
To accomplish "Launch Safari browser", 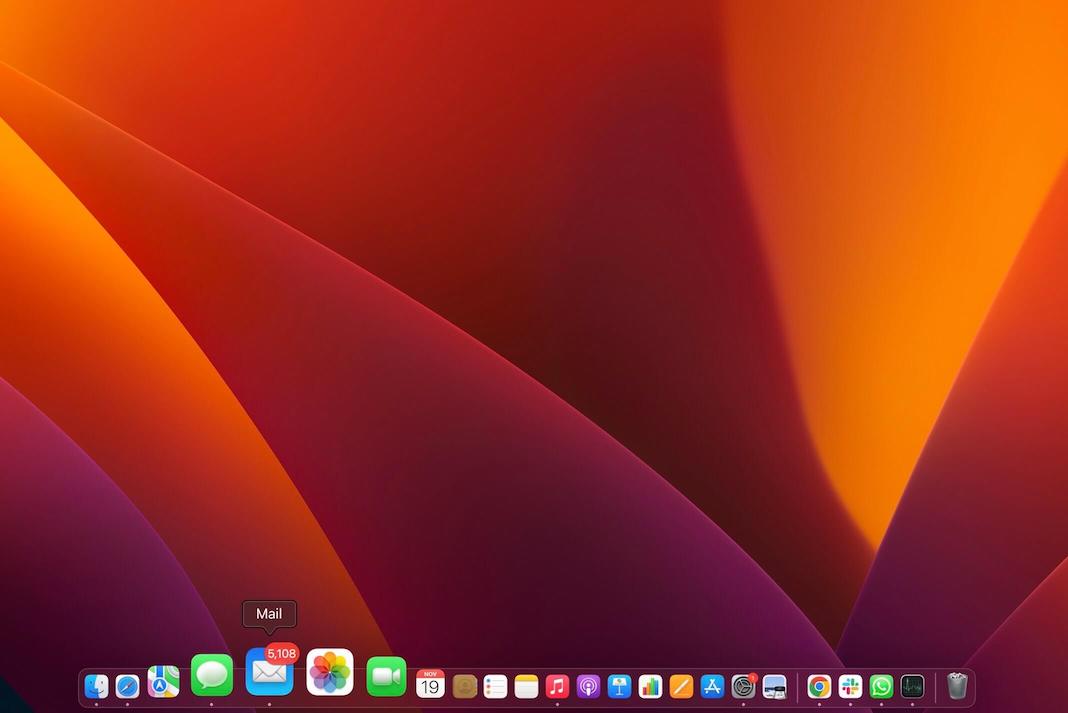I will click(127, 686).
